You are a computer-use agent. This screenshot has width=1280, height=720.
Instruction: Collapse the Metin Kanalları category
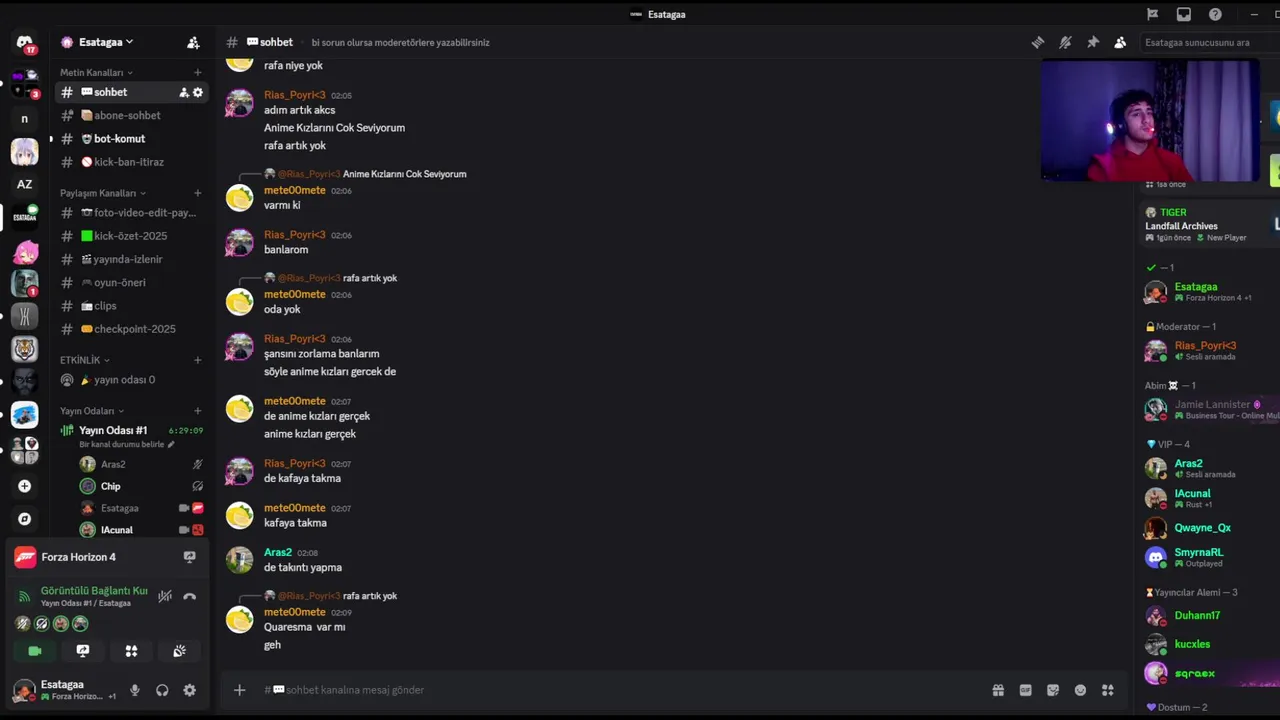click(x=92, y=73)
